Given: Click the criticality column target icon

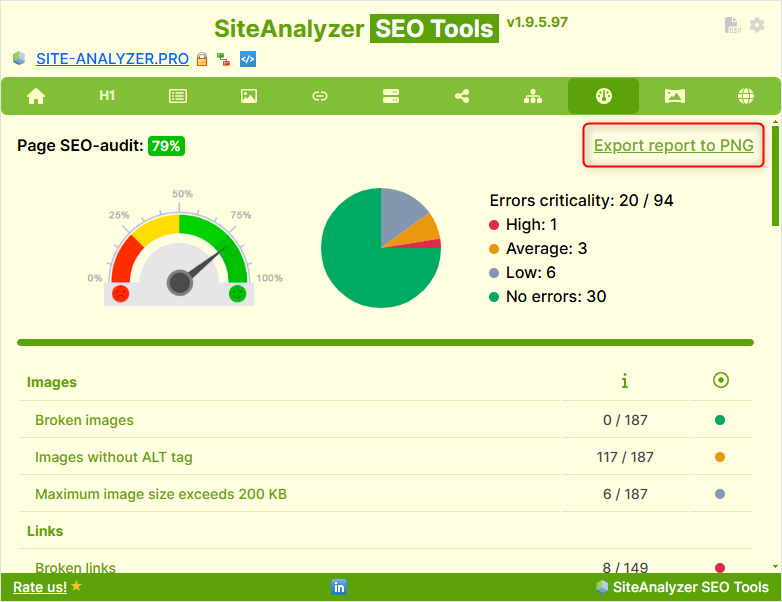Looking at the screenshot, I should (x=721, y=380).
